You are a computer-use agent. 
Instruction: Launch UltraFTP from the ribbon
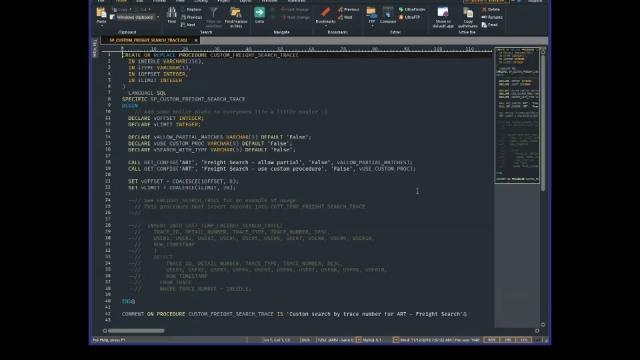pyautogui.click(x=409, y=17)
